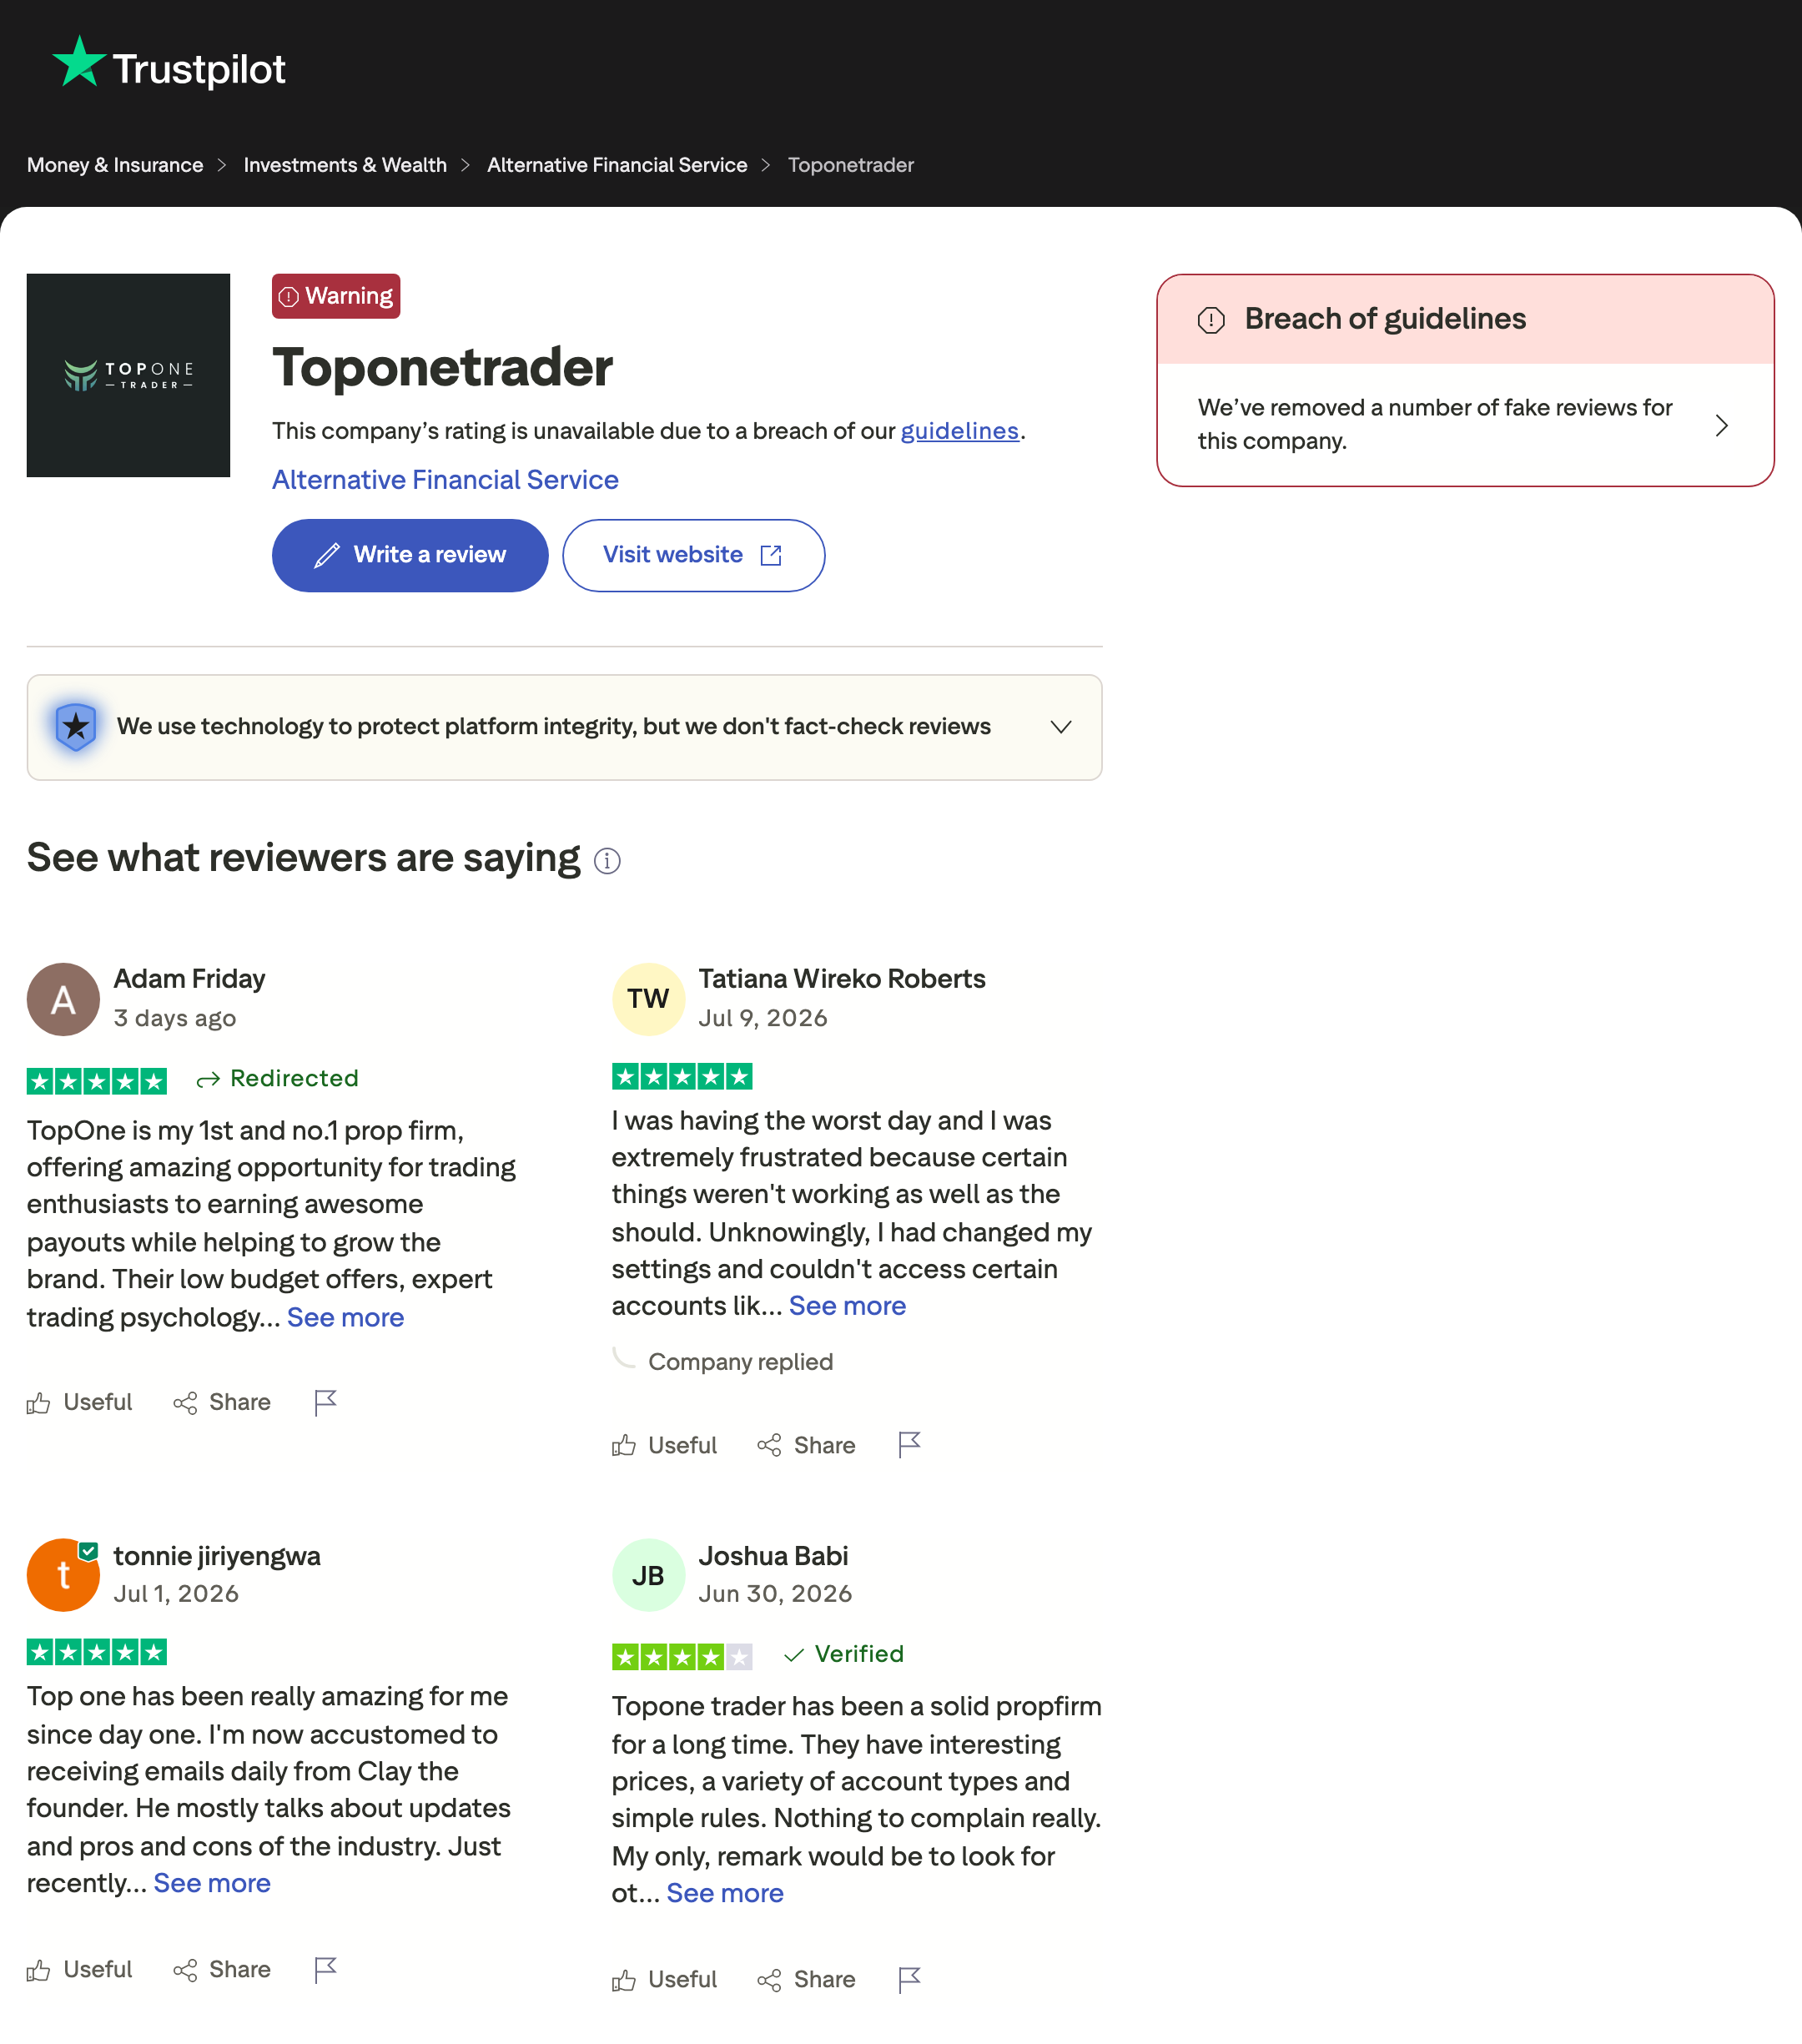
Task: Open Adam Friday's avatar
Action: pyautogui.click(x=63, y=999)
